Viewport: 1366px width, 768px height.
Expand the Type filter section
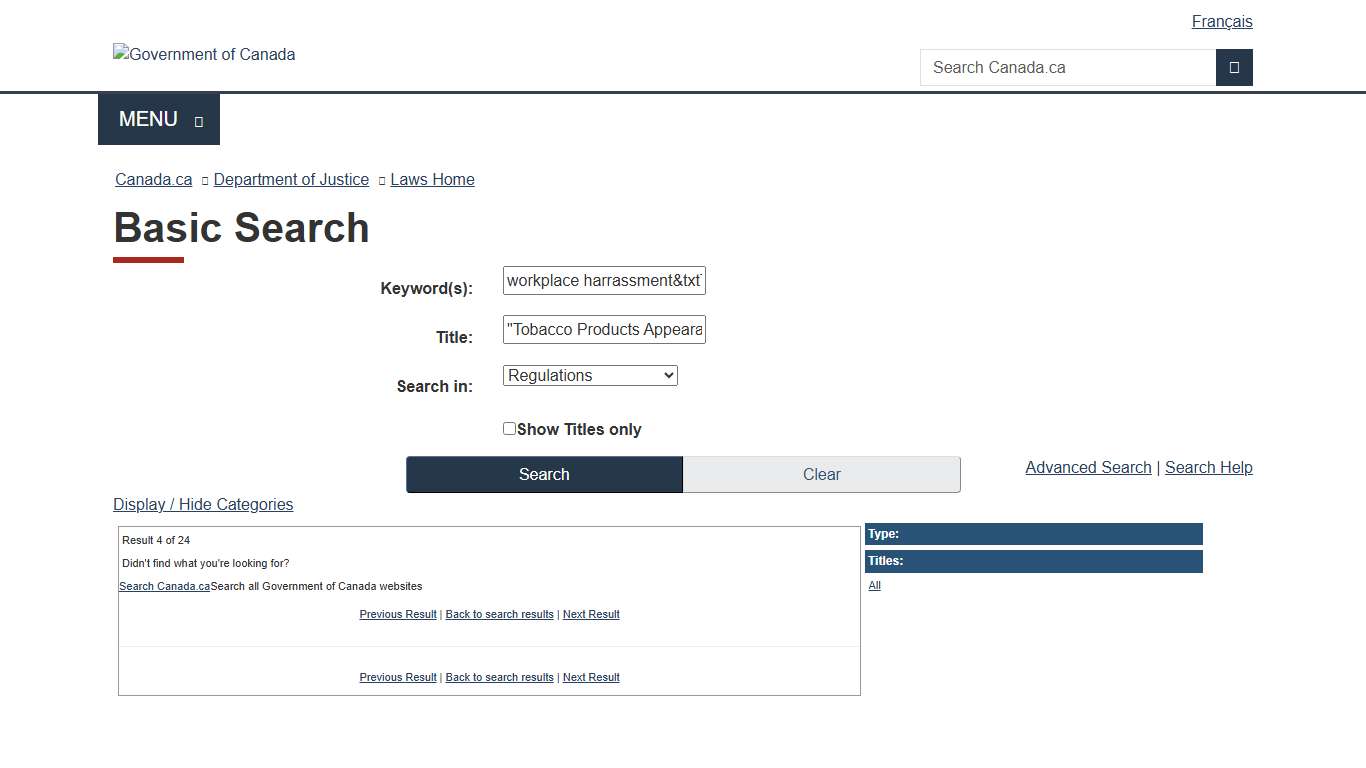(1033, 533)
